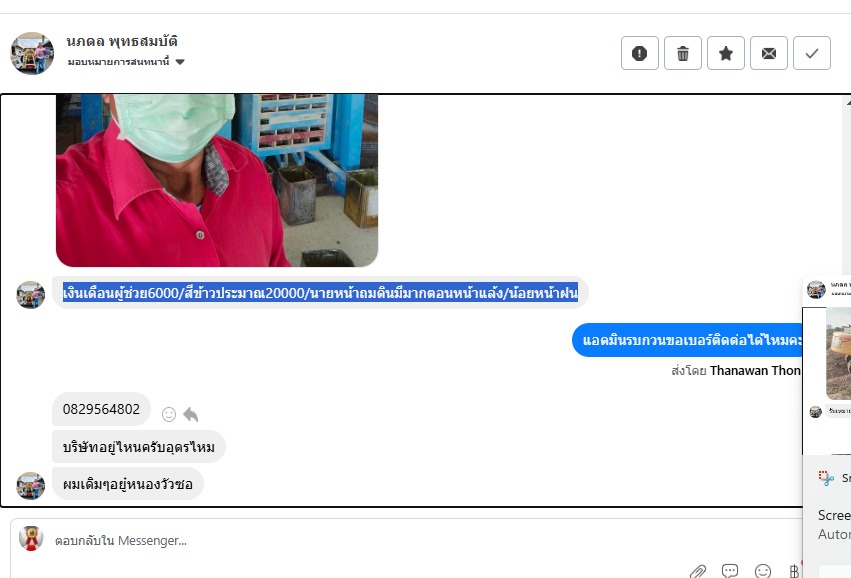Click sender avatar next to salary message
This screenshot has height=578, width=851.
pyautogui.click(x=31, y=295)
